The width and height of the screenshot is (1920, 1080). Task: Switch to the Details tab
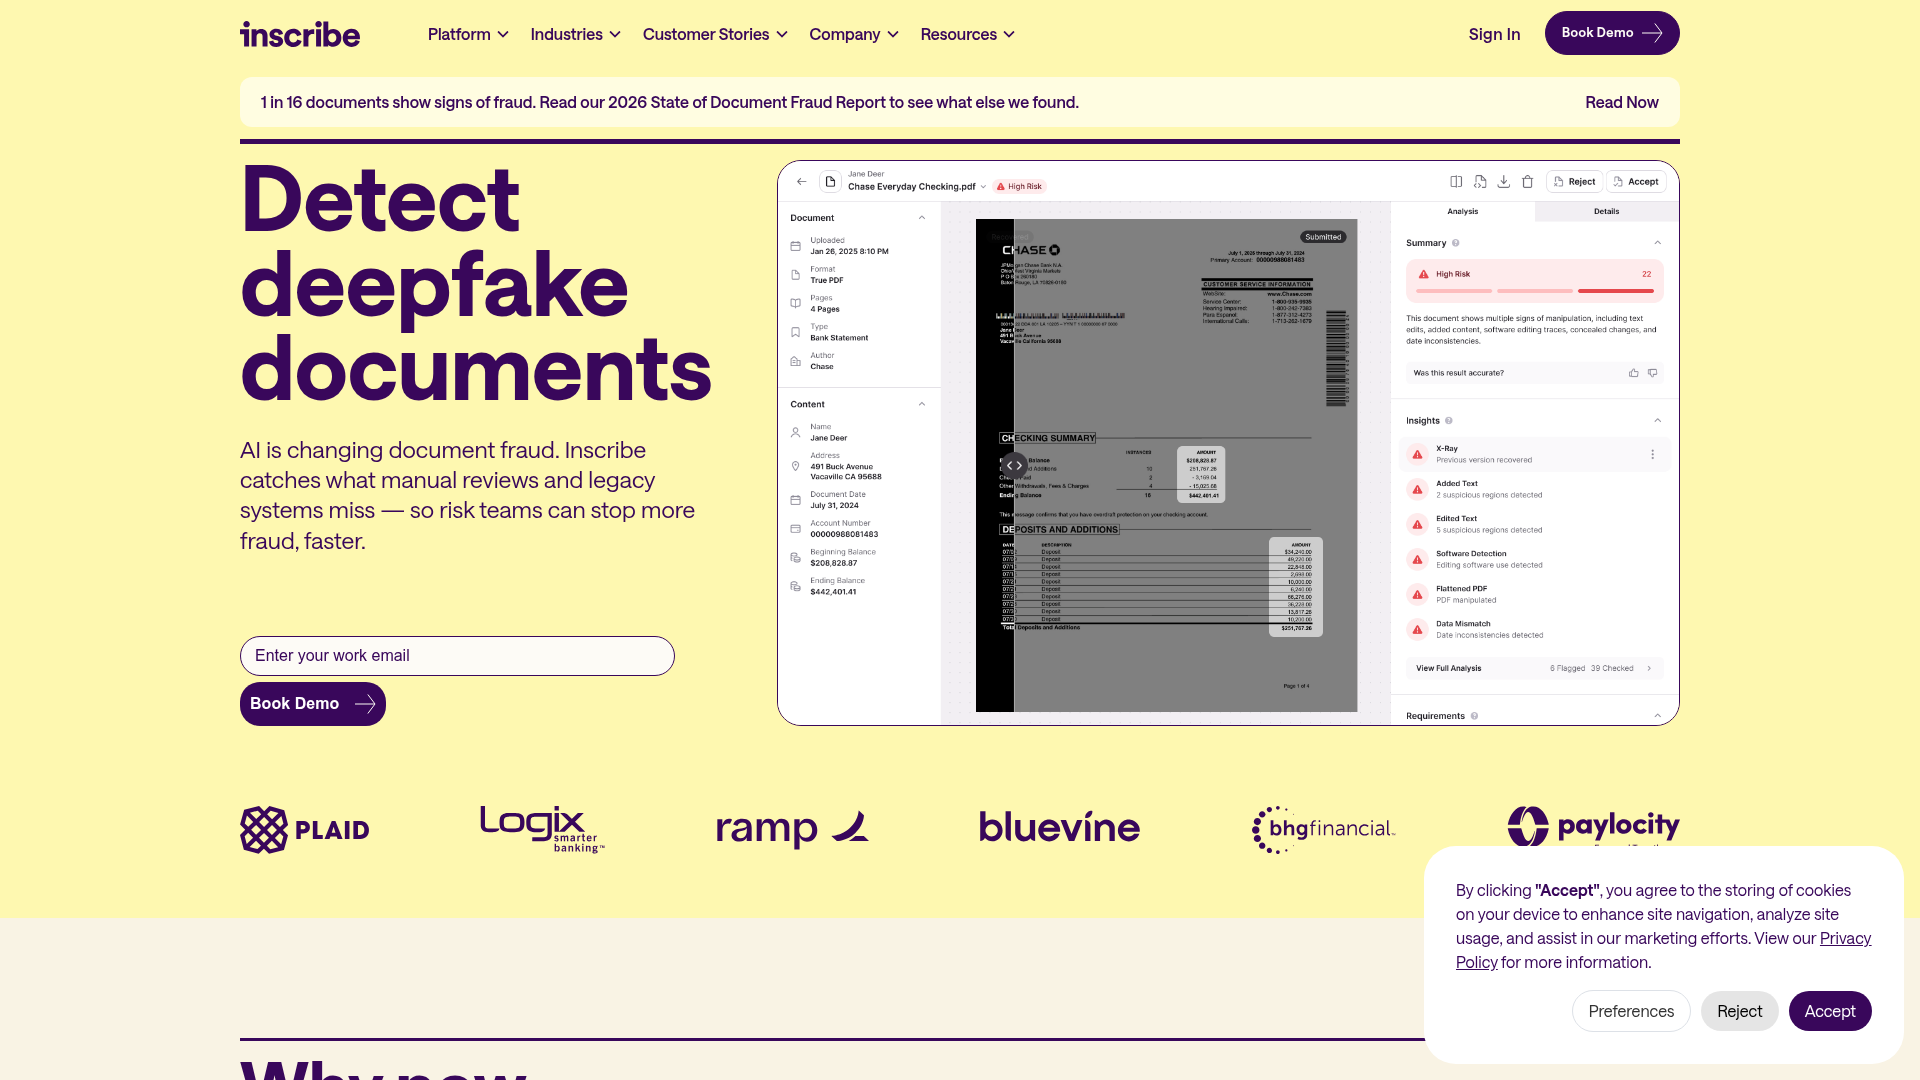click(1606, 212)
